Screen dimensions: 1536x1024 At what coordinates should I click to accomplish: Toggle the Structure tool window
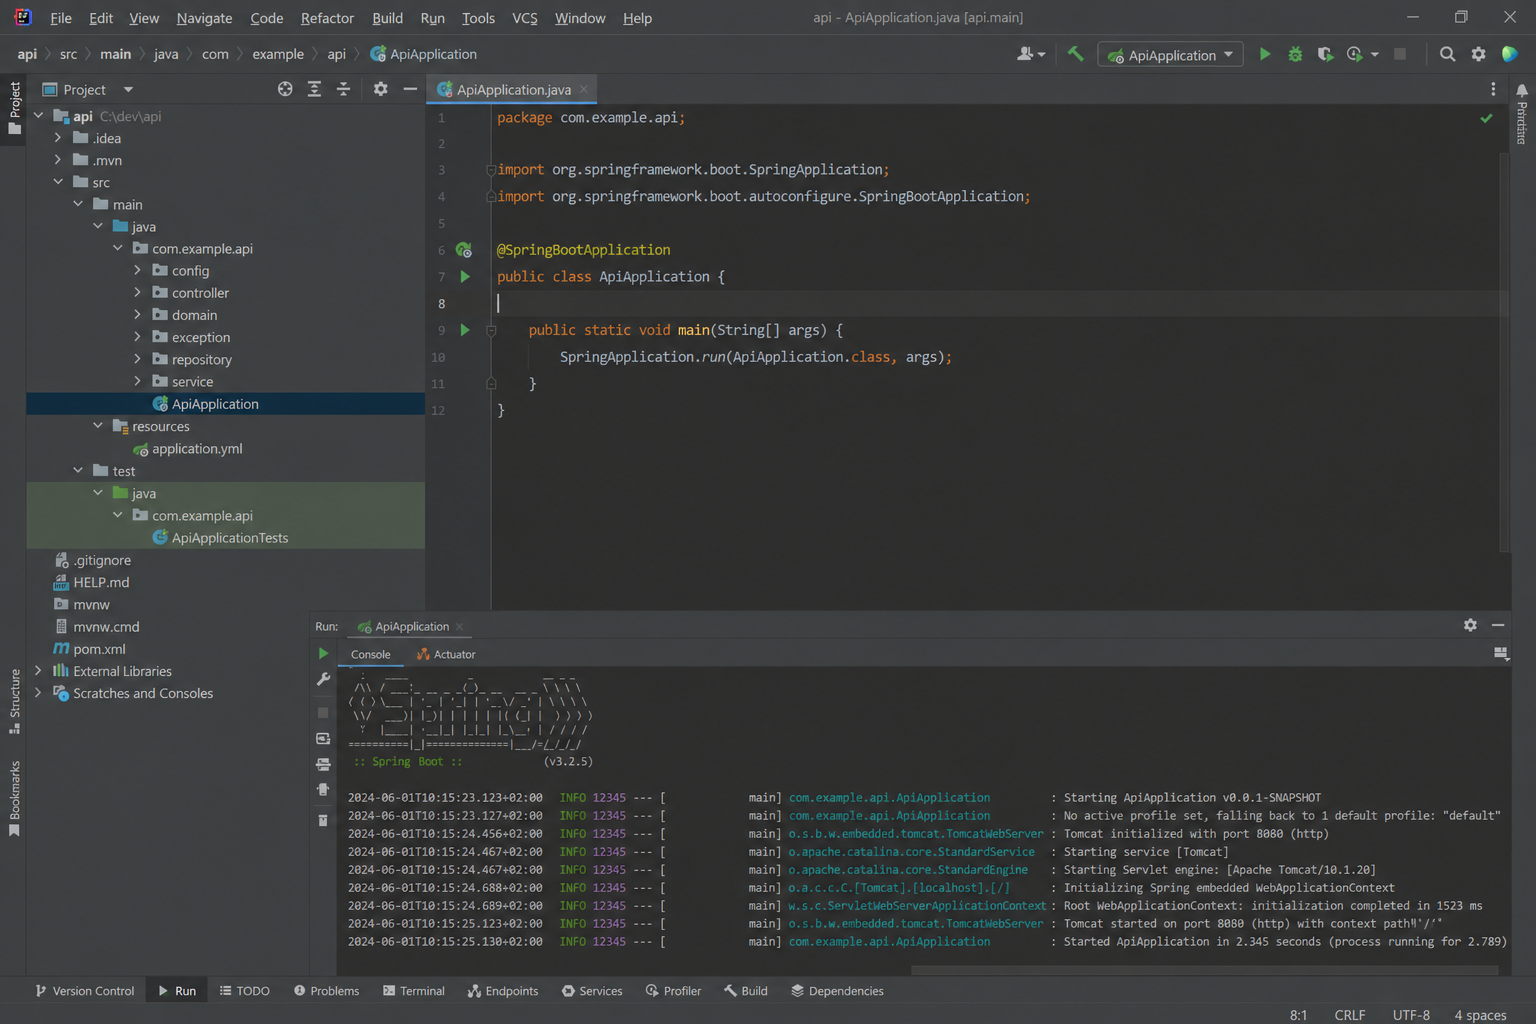click(14, 701)
